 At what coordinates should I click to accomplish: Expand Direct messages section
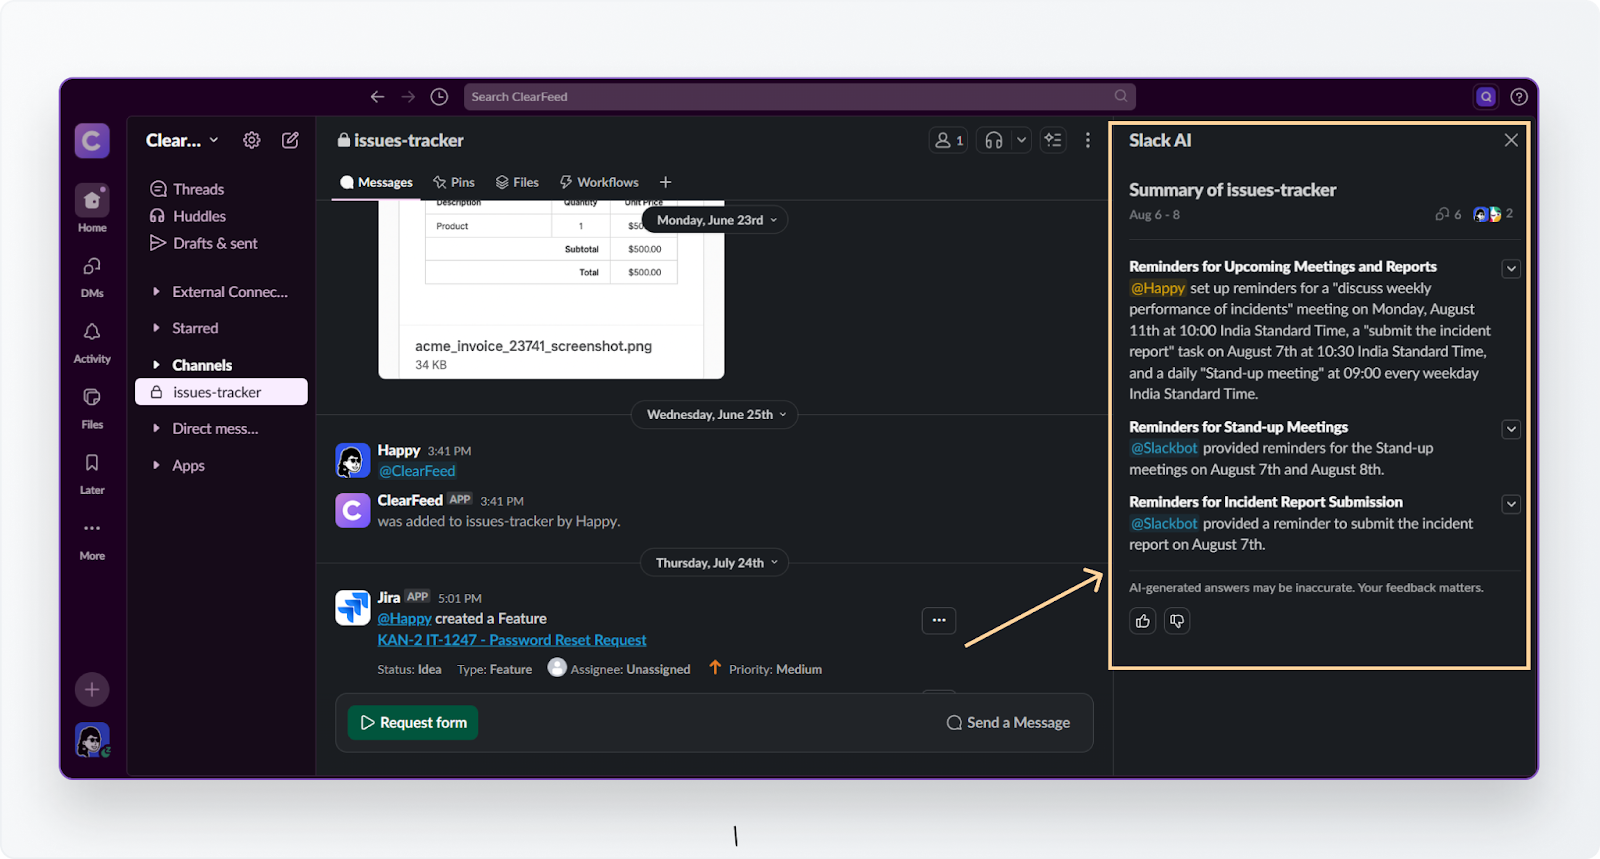(156, 428)
